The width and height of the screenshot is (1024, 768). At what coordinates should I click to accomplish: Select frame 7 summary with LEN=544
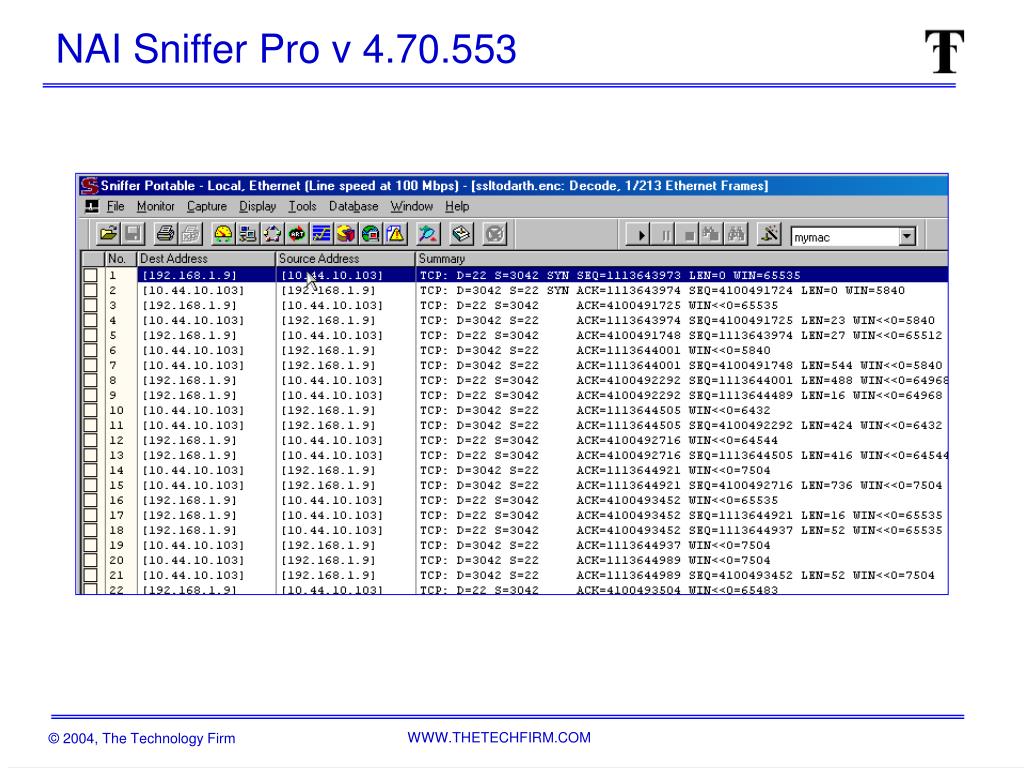(x=681, y=366)
